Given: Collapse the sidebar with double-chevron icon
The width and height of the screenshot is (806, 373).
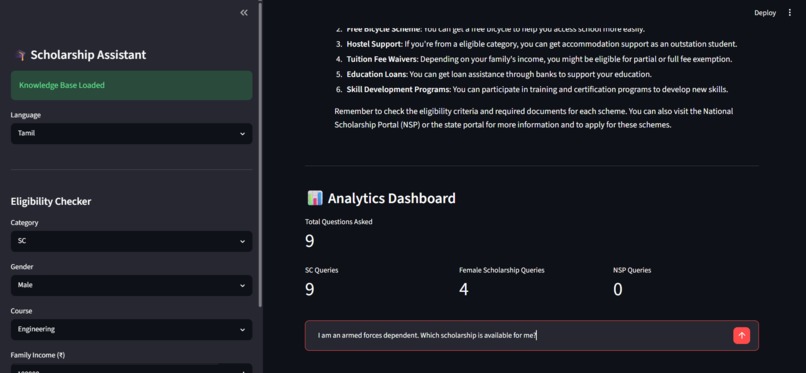Looking at the screenshot, I should pos(244,13).
